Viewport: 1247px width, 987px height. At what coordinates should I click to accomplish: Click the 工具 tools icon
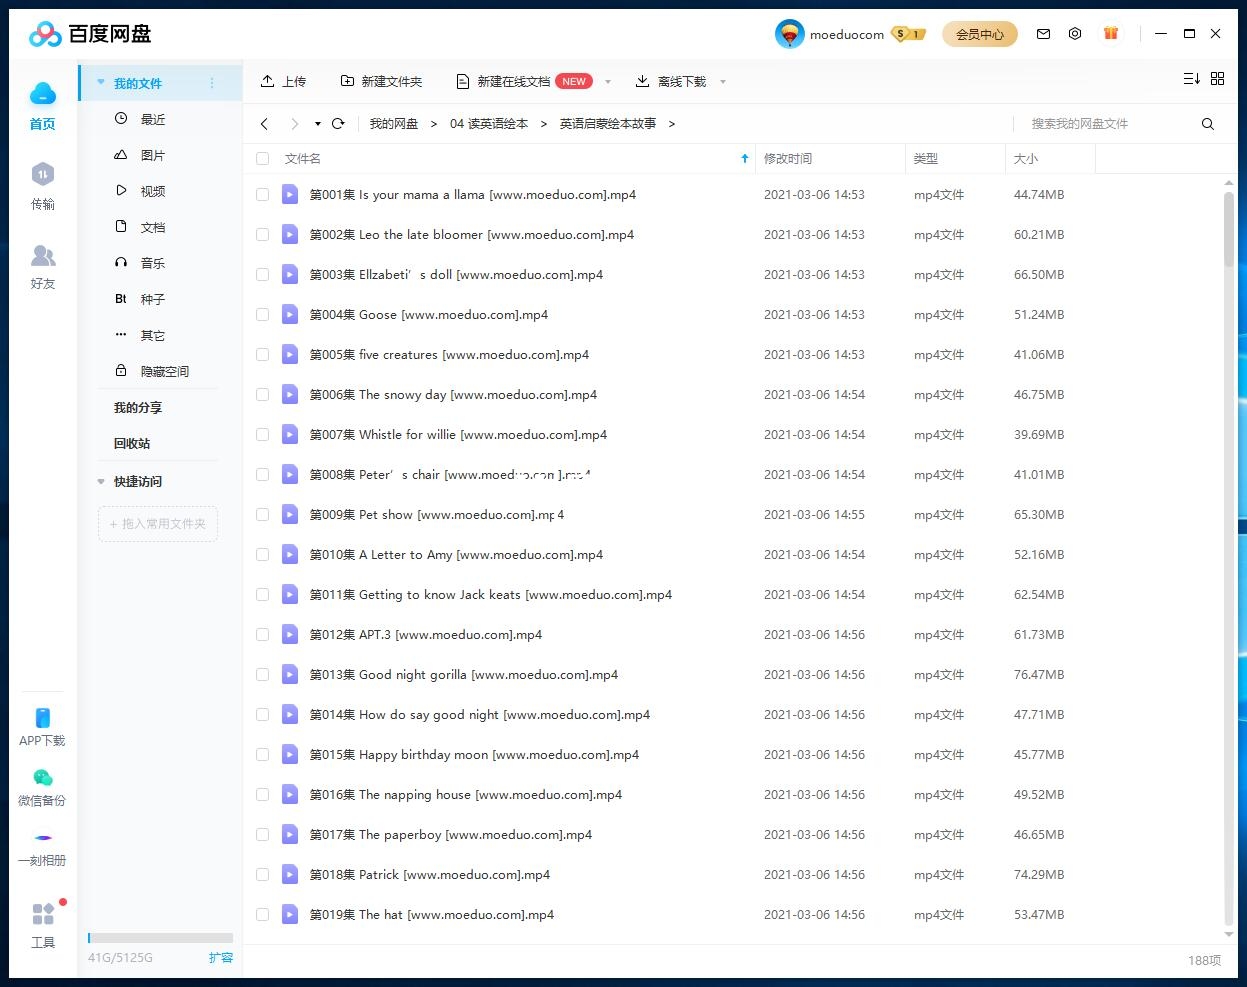[x=43, y=915]
